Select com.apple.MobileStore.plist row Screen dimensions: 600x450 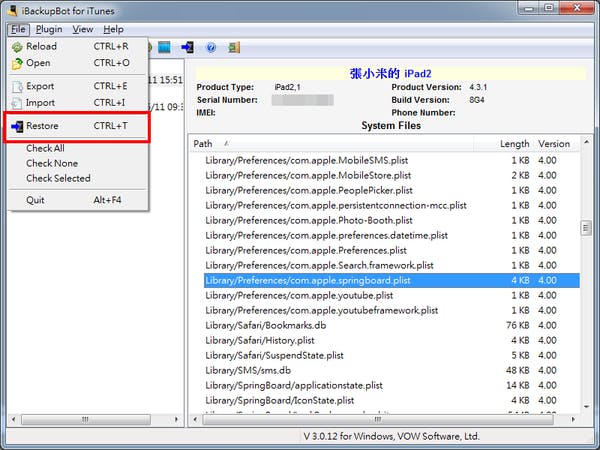(392, 175)
